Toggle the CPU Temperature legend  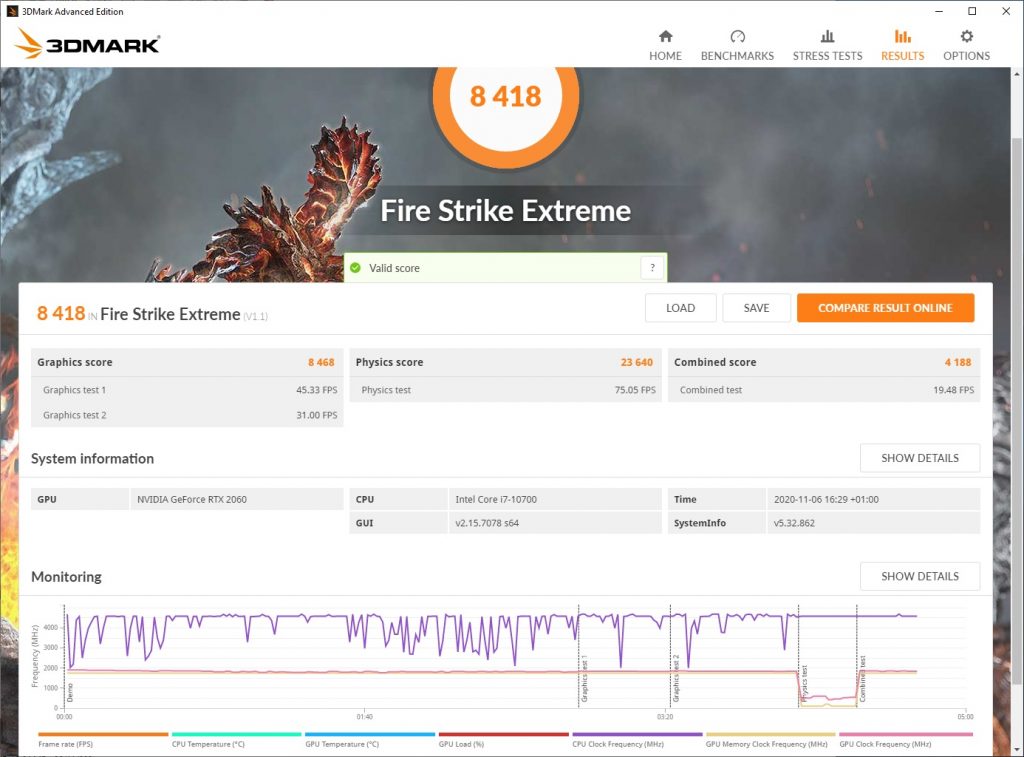[236, 740]
